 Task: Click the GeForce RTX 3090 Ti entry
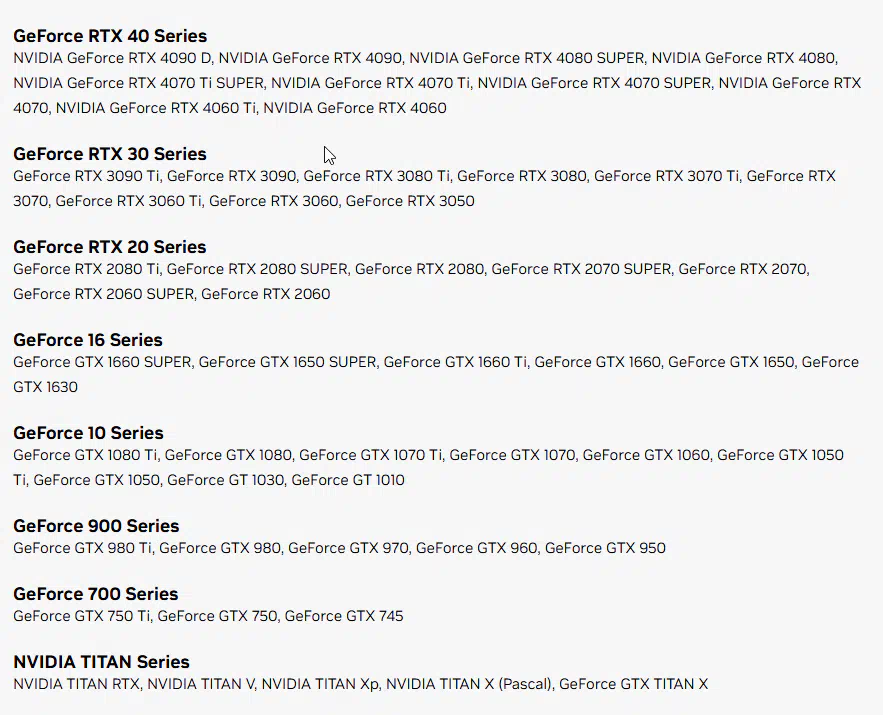point(86,176)
